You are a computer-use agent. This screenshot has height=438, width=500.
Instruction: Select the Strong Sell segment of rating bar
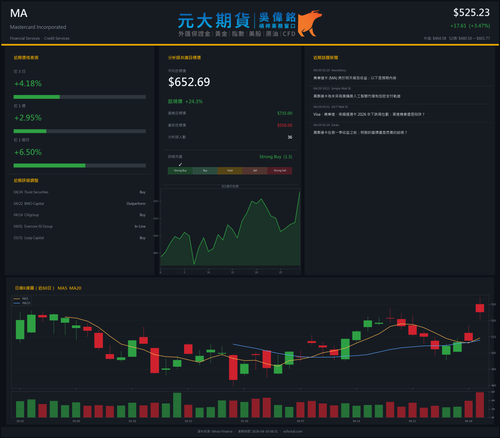[280, 171]
